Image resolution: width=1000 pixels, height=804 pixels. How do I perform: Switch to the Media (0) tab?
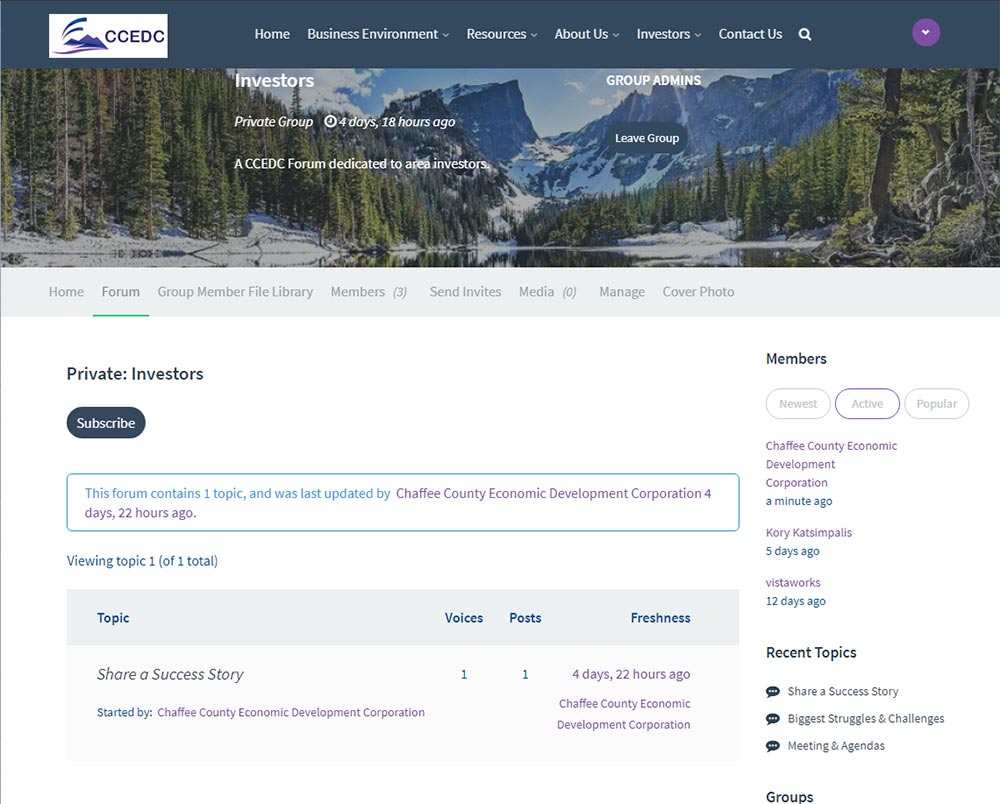[548, 292]
